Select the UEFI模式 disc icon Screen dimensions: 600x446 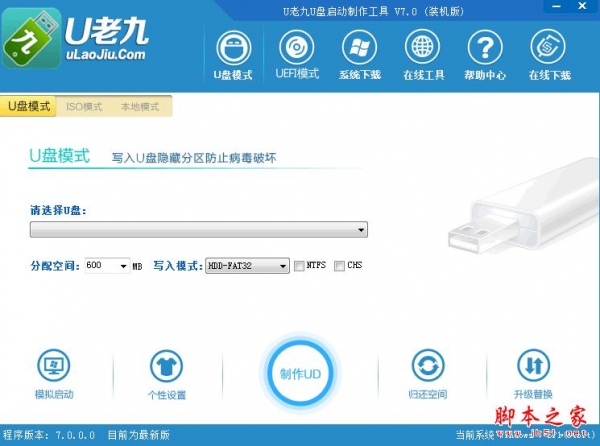click(297, 48)
